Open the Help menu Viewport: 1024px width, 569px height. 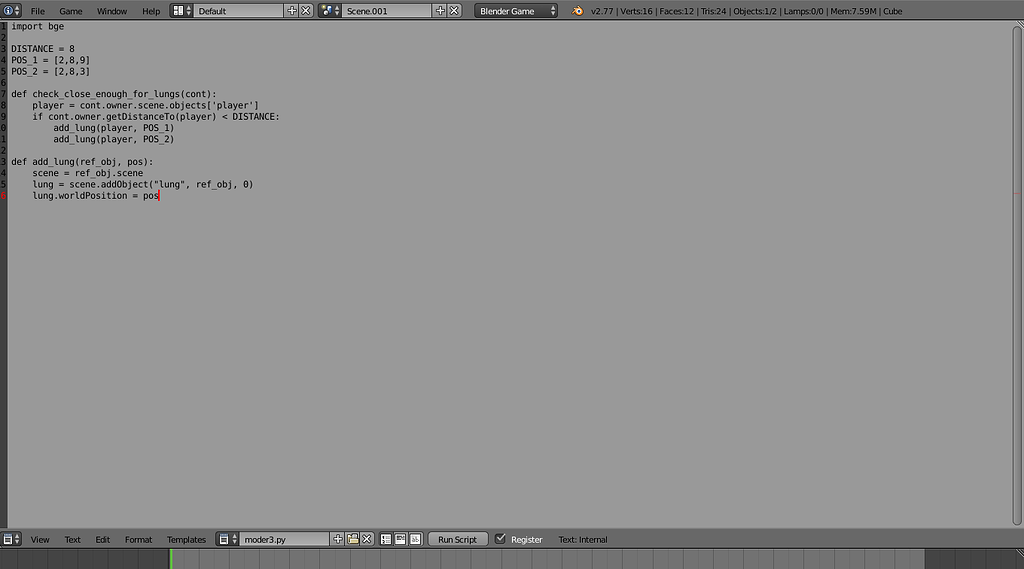151,11
